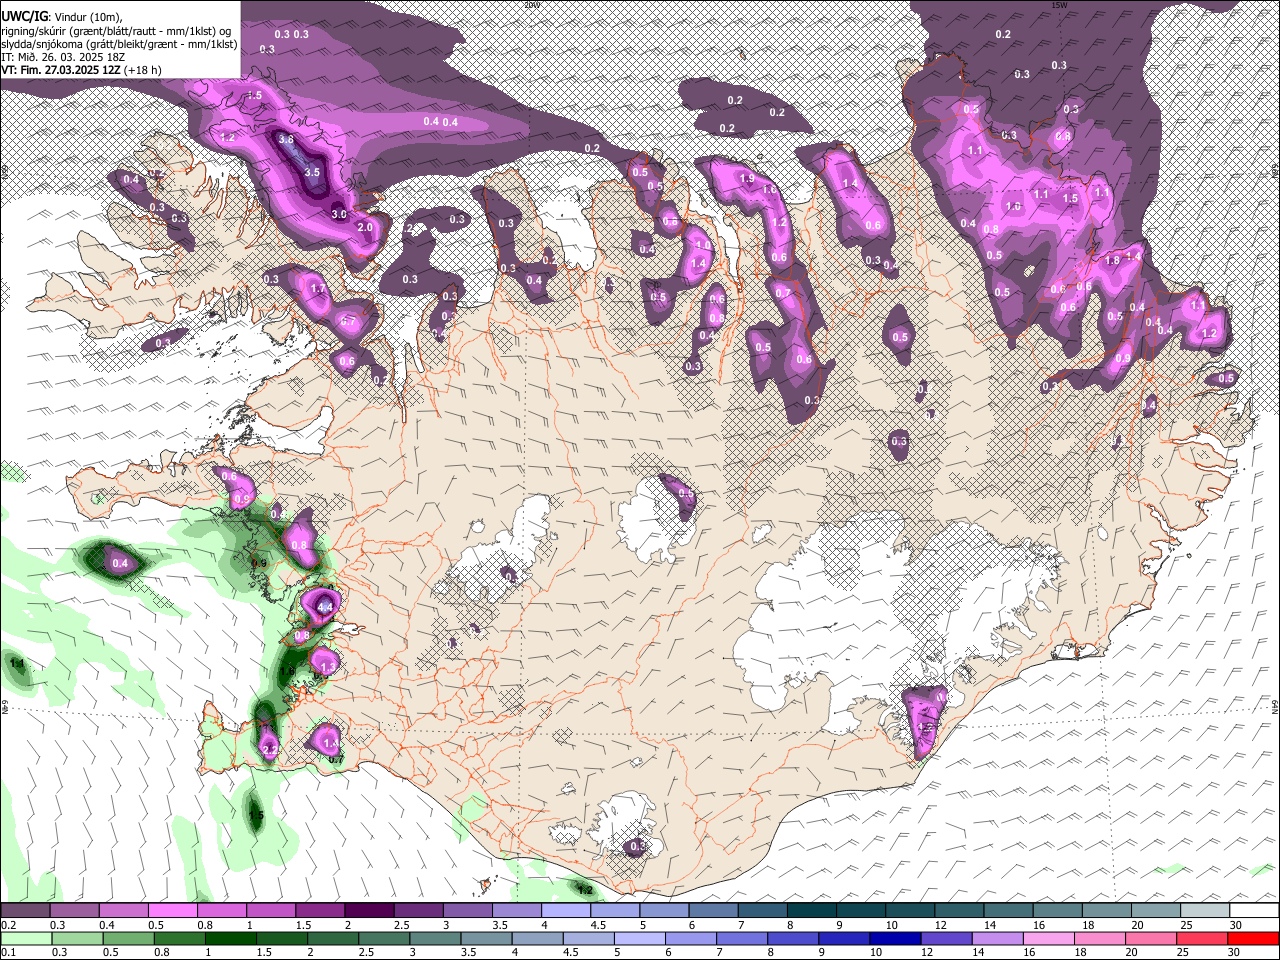1280x960 pixels.
Task: Click the 'IT: Mið. 26. 03. 2025 18Z' line
Action: click(x=62, y=57)
